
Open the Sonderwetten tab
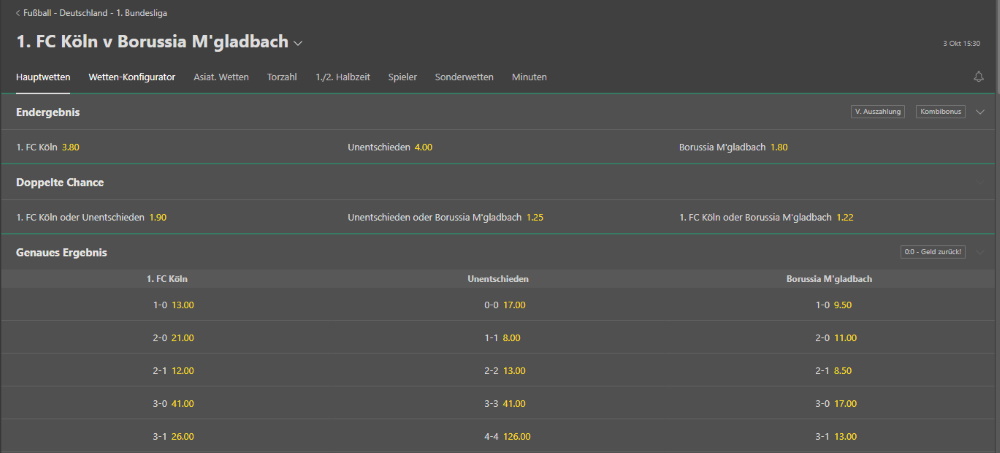464,77
